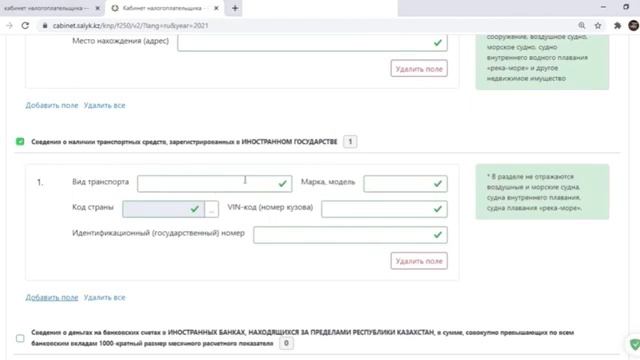Open the zoom magnifier icon in address bar
The image size is (640, 360).
(x=582, y=25)
